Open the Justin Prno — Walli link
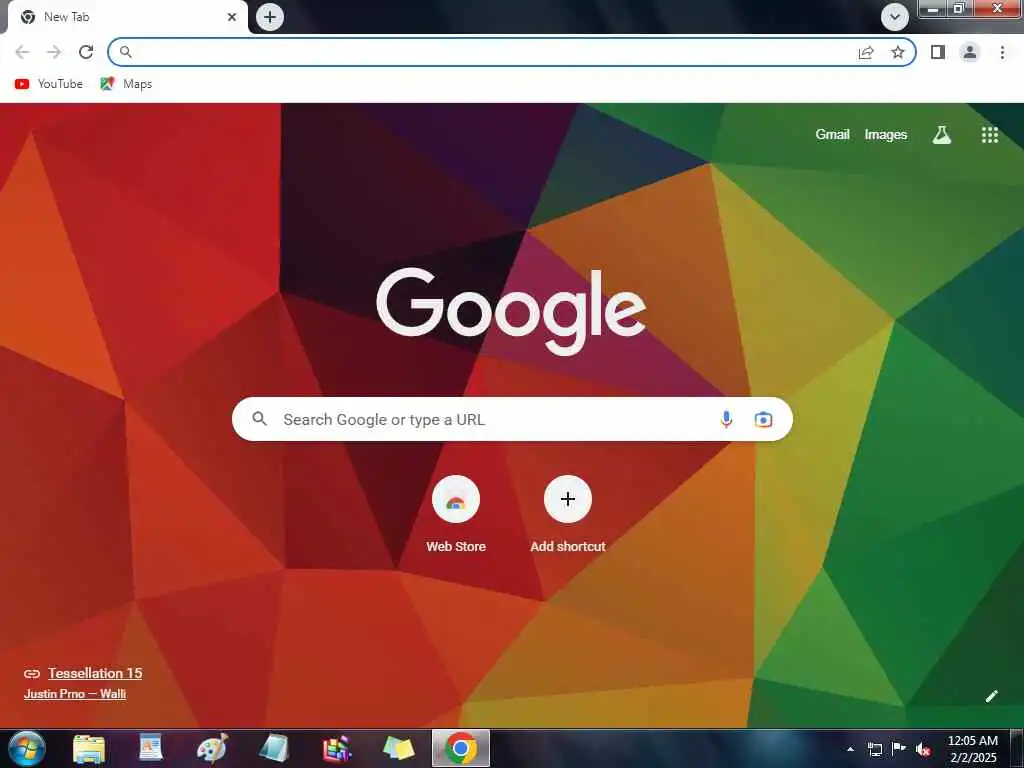The height and width of the screenshot is (768, 1024). (x=75, y=694)
